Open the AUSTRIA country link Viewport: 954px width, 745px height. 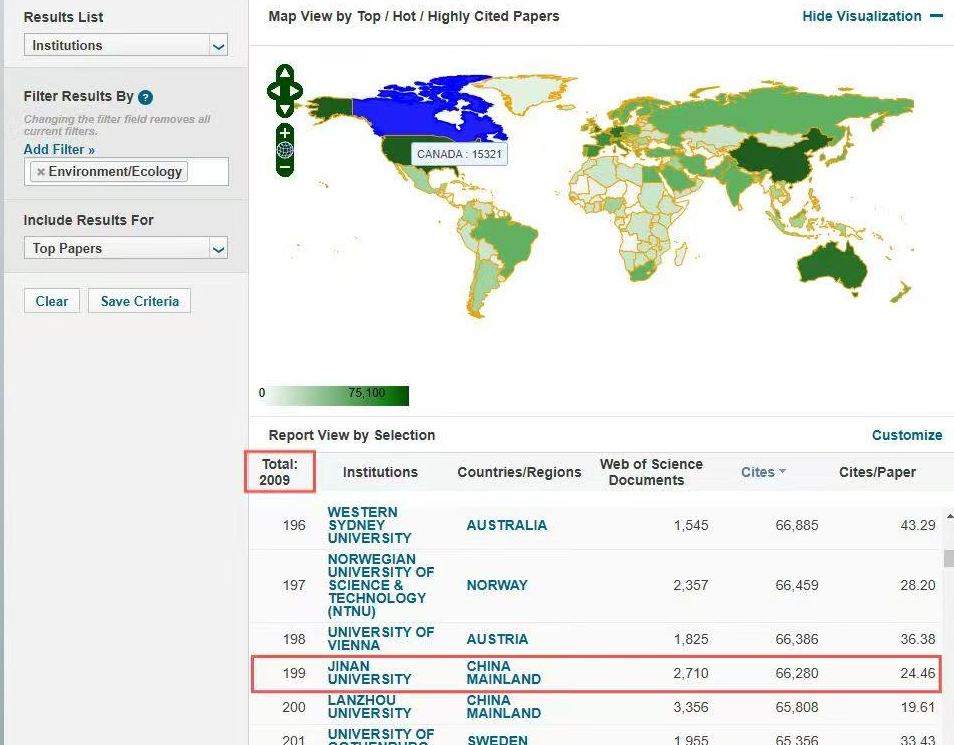click(497, 639)
